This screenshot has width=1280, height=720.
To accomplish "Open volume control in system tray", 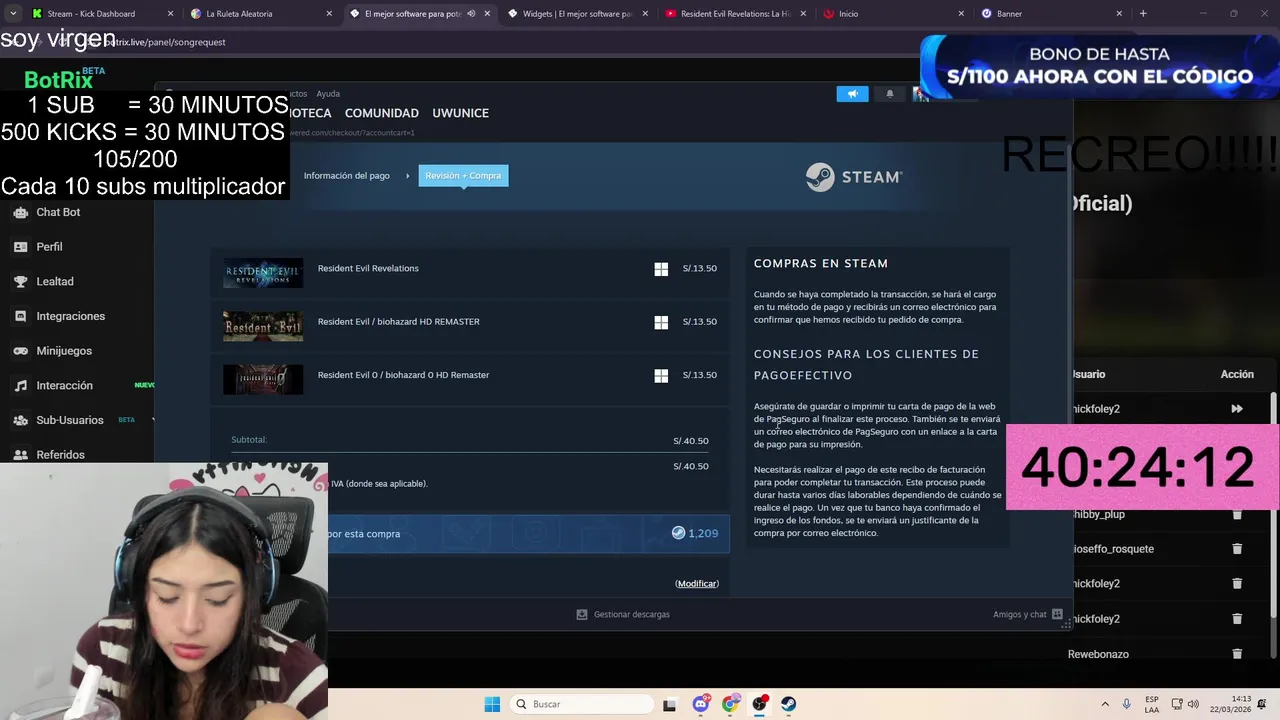I will (x=1193, y=704).
